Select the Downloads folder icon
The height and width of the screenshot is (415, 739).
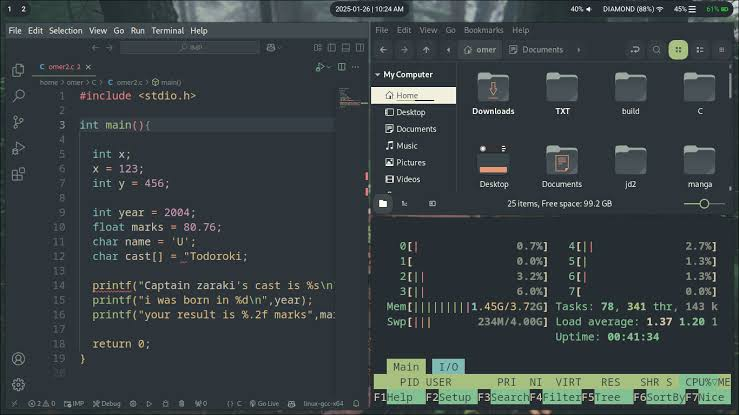493,87
